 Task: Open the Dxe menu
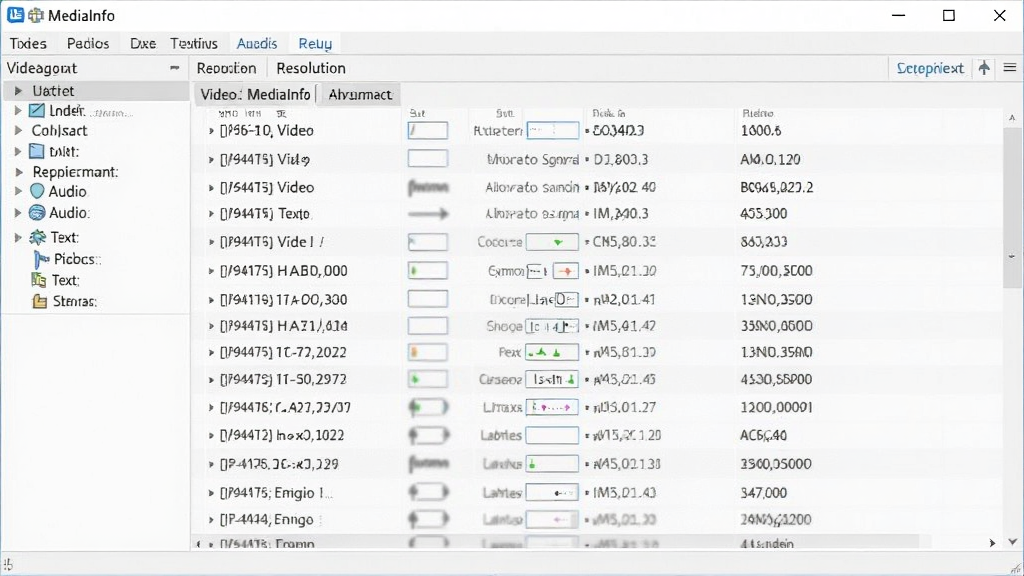click(142, 44)
